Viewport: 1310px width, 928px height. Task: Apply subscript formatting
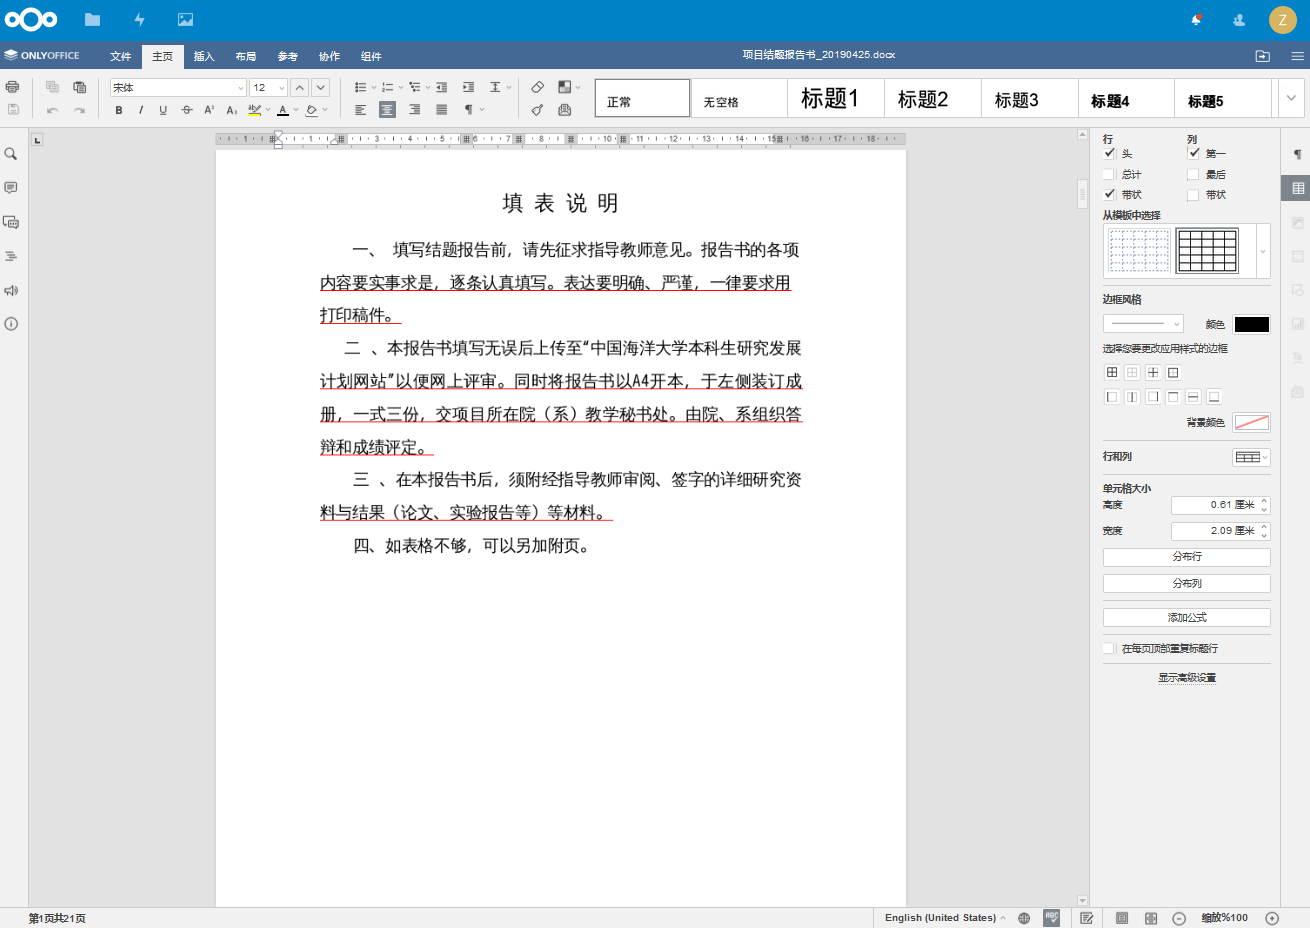231,110
